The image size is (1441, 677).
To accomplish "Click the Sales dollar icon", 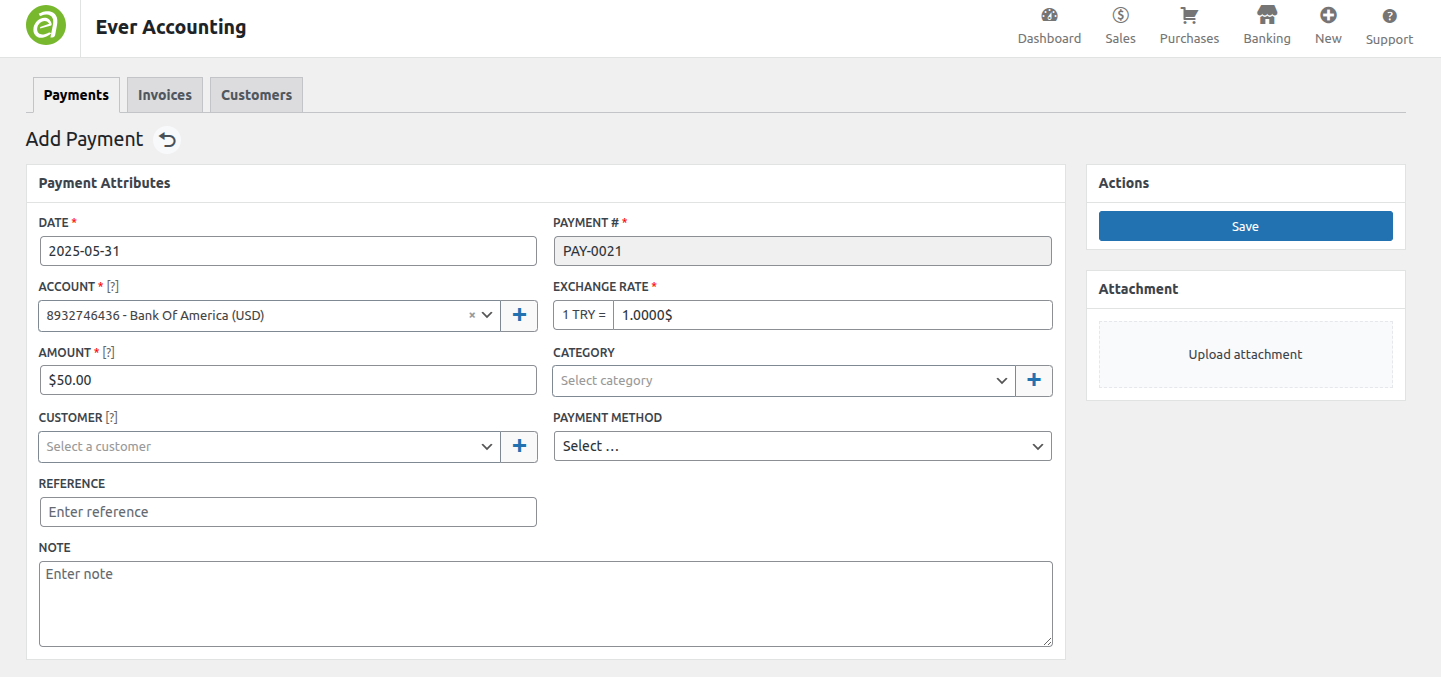I will [1120, 27].
